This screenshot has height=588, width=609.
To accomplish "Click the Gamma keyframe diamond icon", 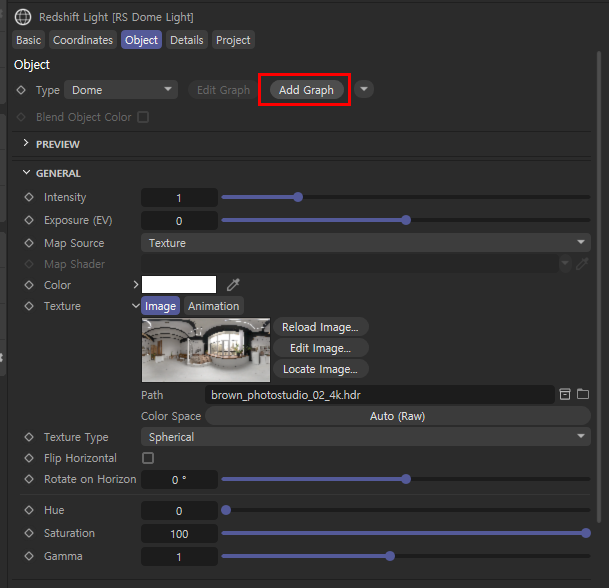I will coord(29,556).
